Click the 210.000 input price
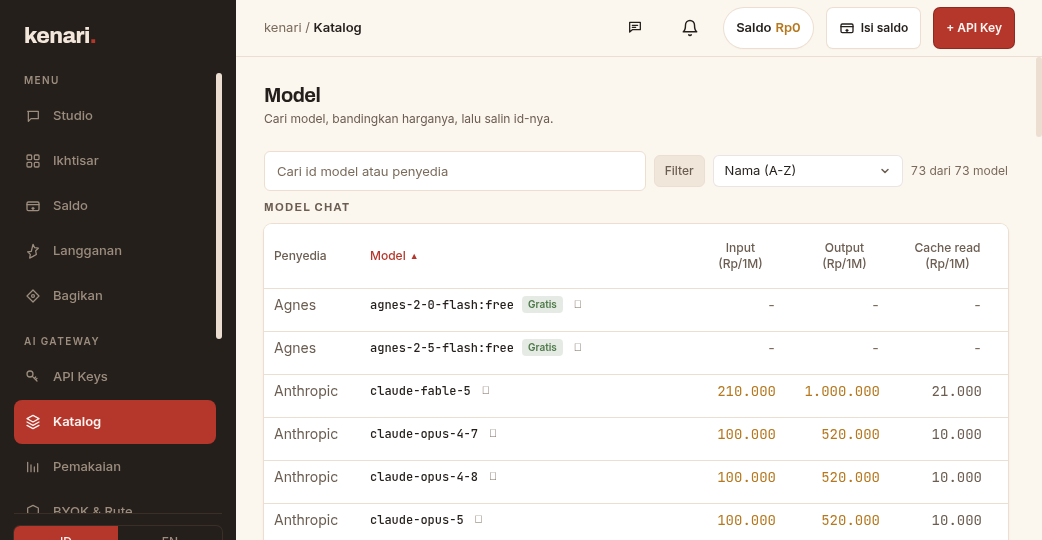Screen dimensions: 1042x540 [746, 391]
